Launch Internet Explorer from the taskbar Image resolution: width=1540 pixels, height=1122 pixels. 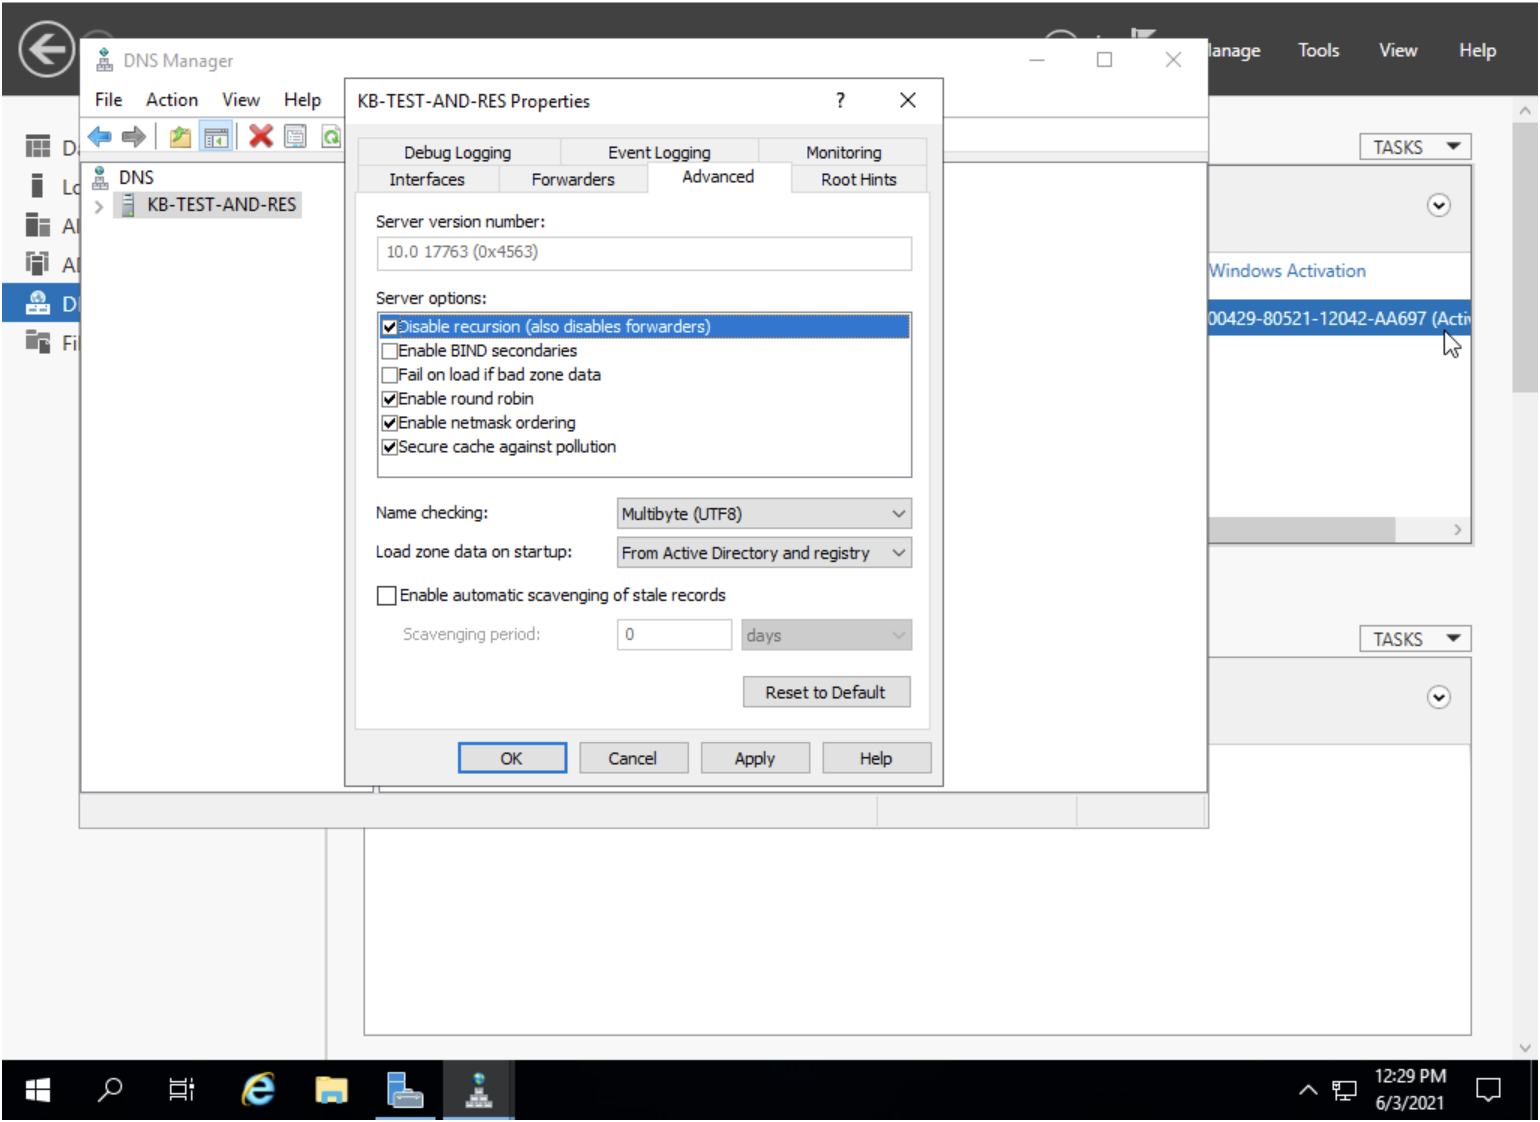(258, 1090)
